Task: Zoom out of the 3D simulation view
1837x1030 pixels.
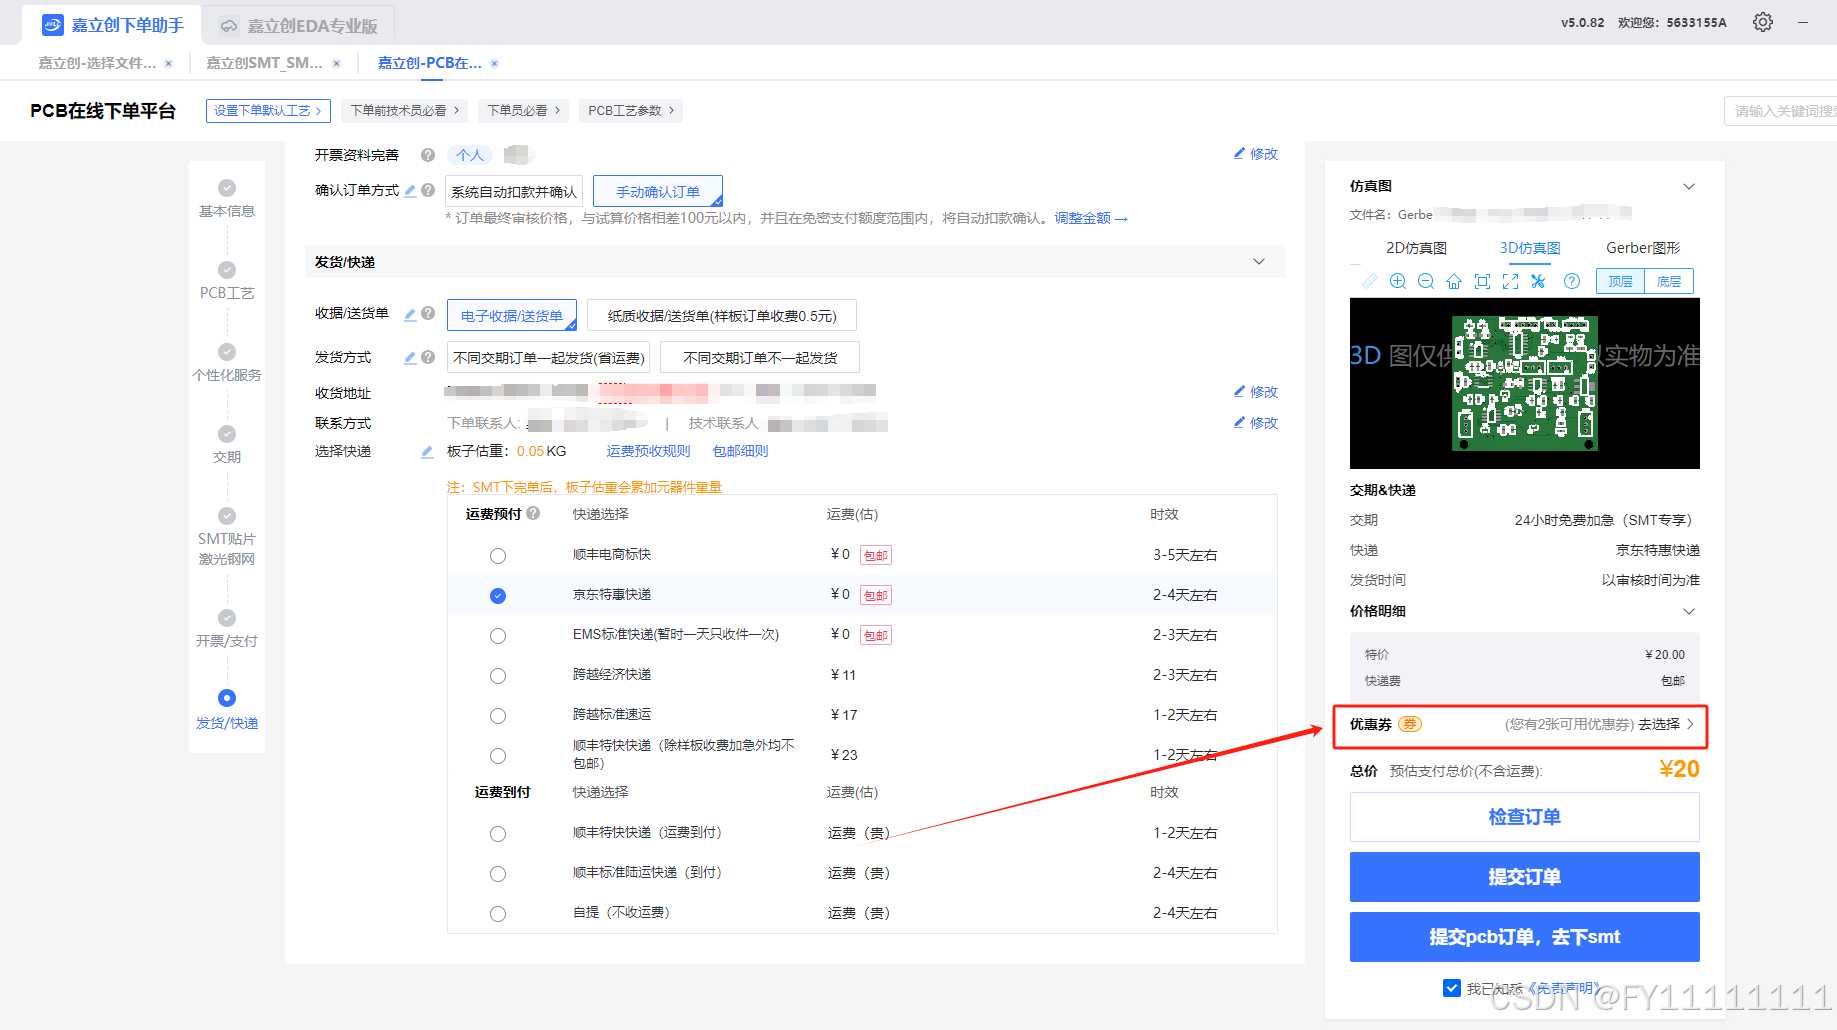Action: 1426,281
